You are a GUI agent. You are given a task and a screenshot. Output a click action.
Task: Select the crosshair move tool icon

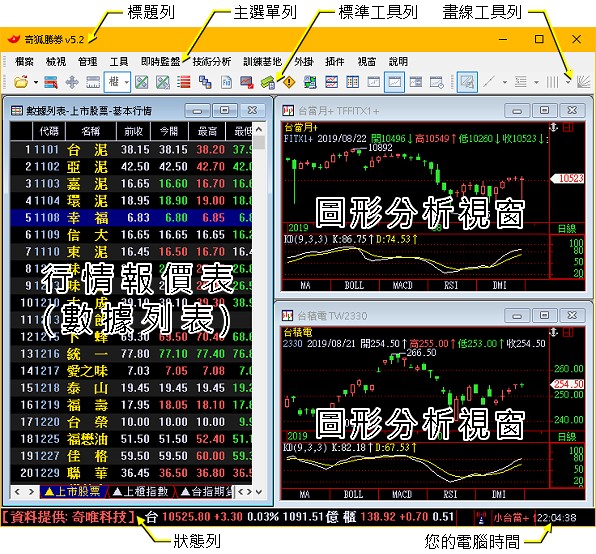click(x=72, y=82)
